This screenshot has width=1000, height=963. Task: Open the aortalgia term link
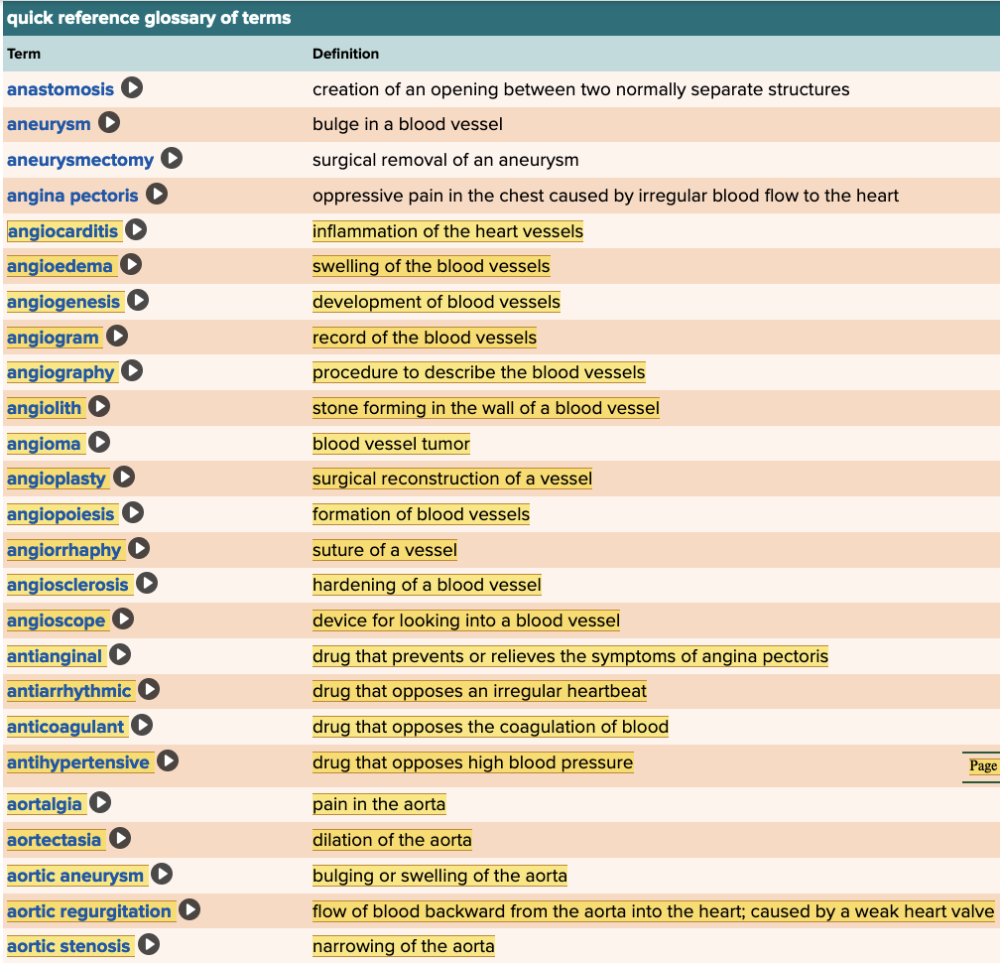[x=45, y=804]
